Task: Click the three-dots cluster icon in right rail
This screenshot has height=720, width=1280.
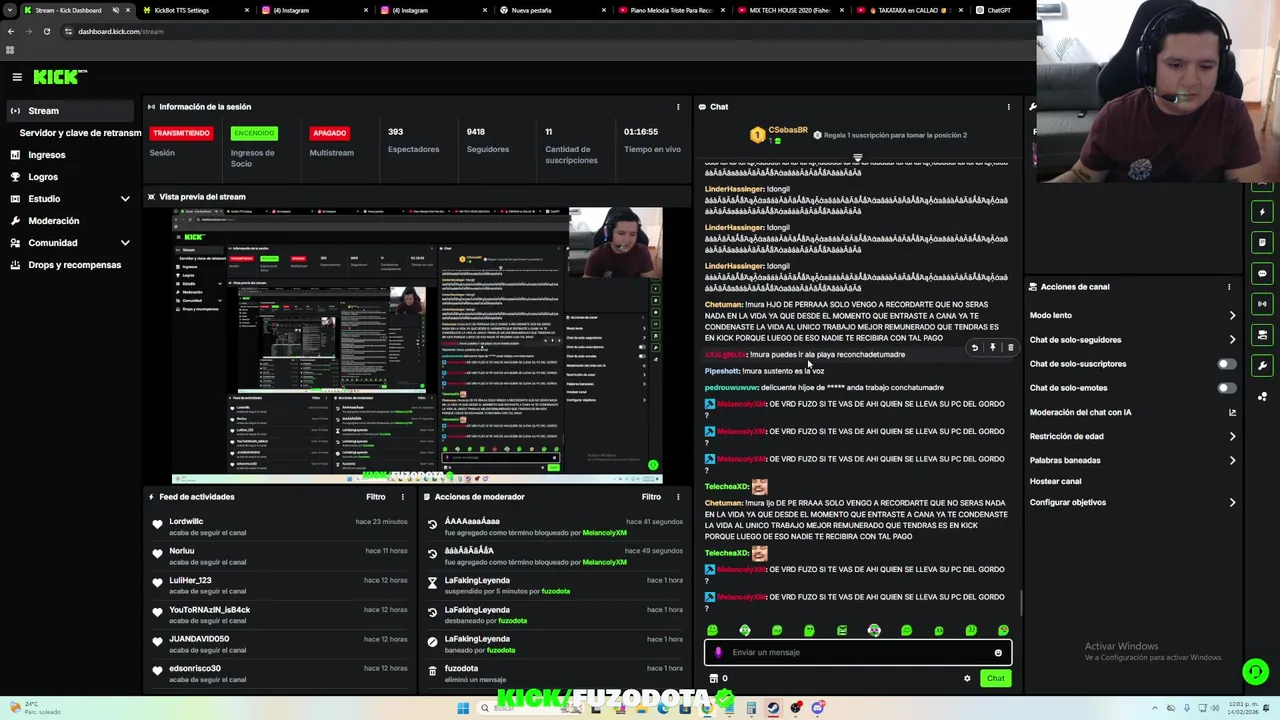Action: click(1262, 397)
